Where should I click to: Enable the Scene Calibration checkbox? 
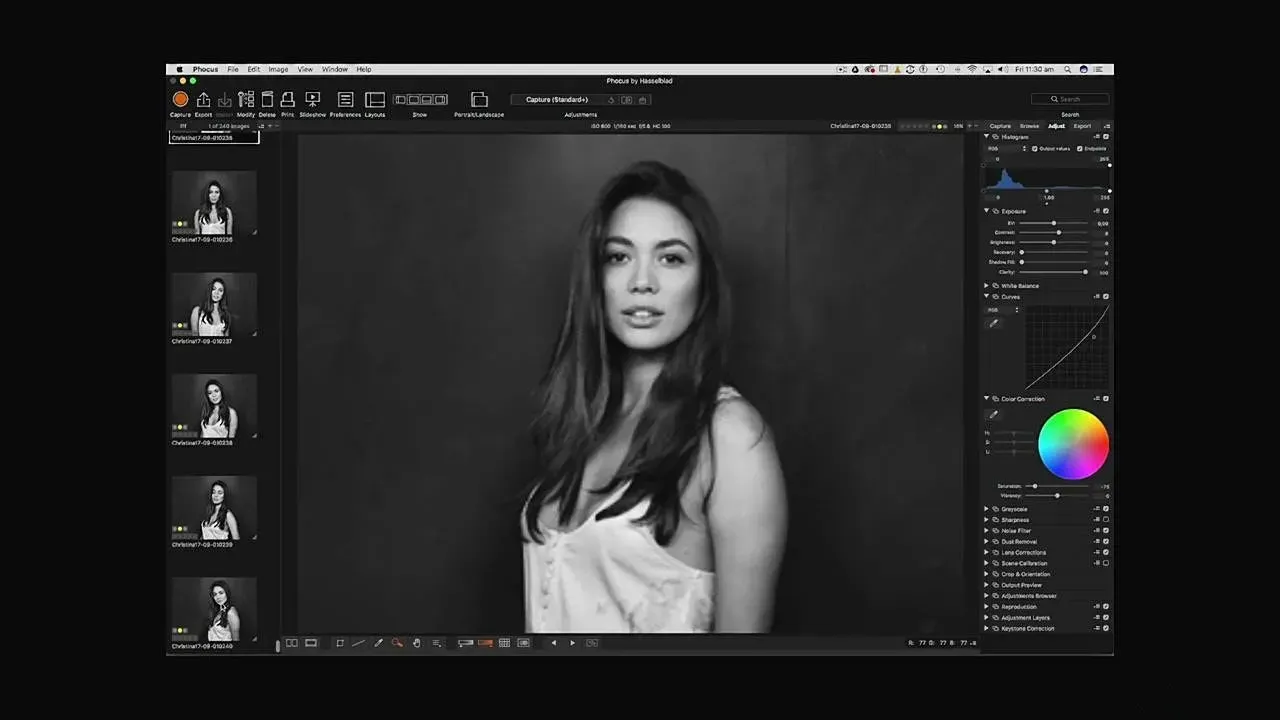tap(1106, 563)
